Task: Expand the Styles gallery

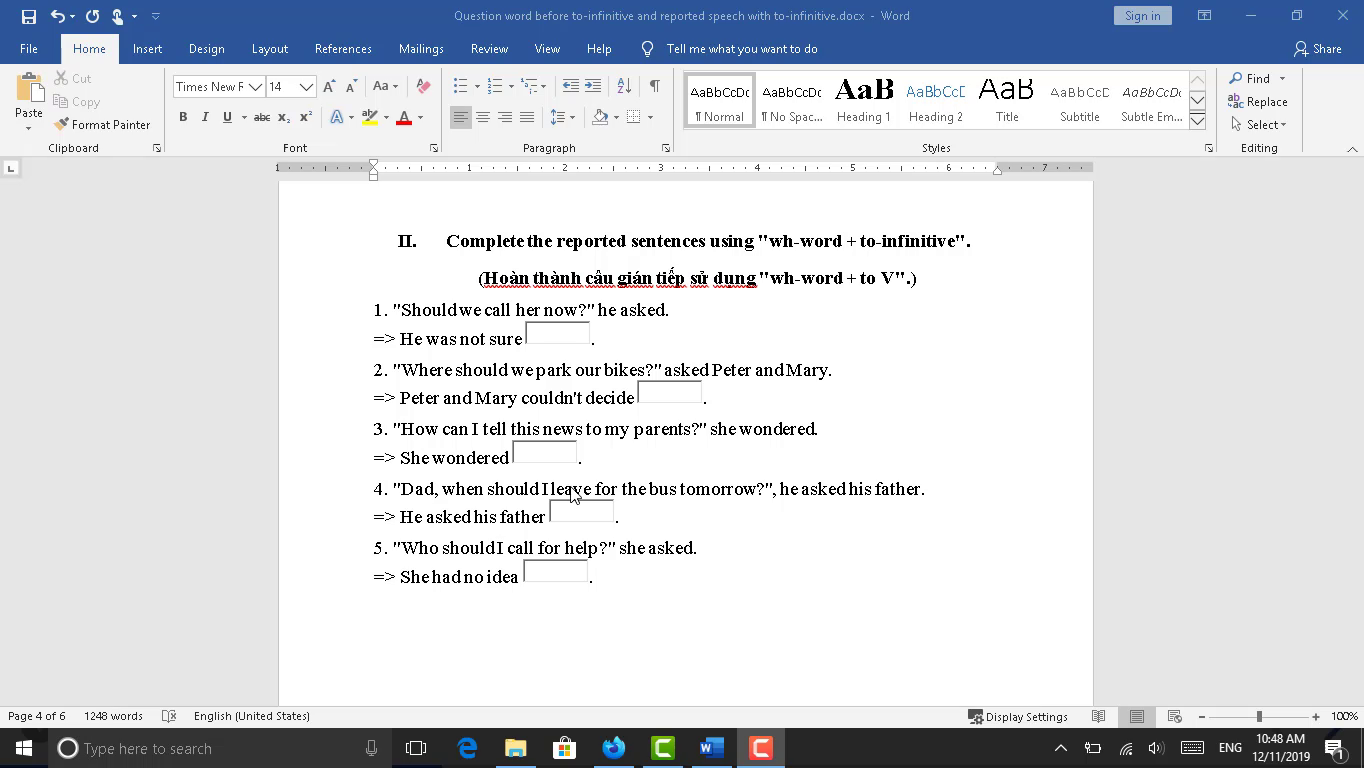Action: 1197,122
